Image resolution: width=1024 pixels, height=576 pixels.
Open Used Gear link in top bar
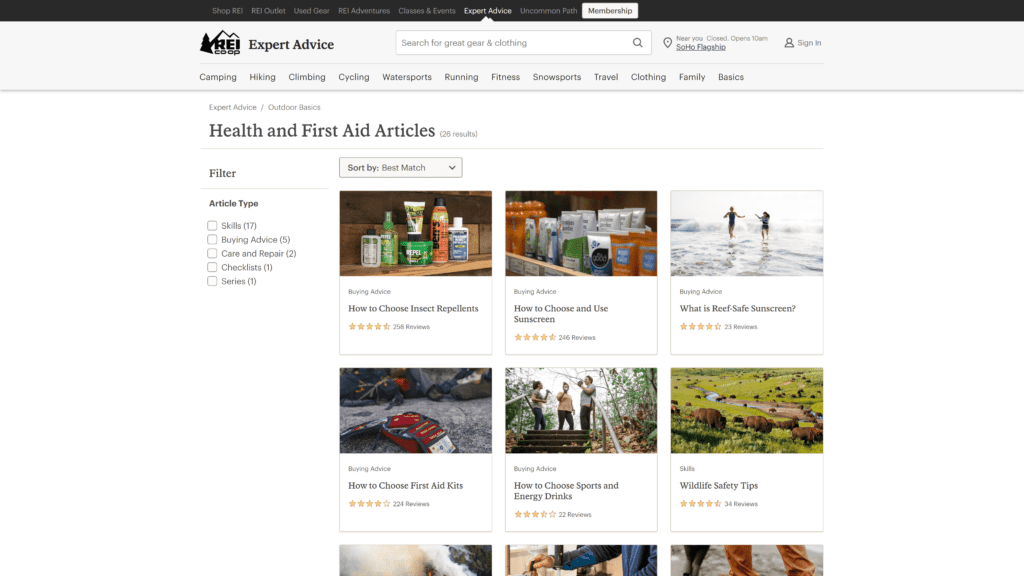click(312, 10)
